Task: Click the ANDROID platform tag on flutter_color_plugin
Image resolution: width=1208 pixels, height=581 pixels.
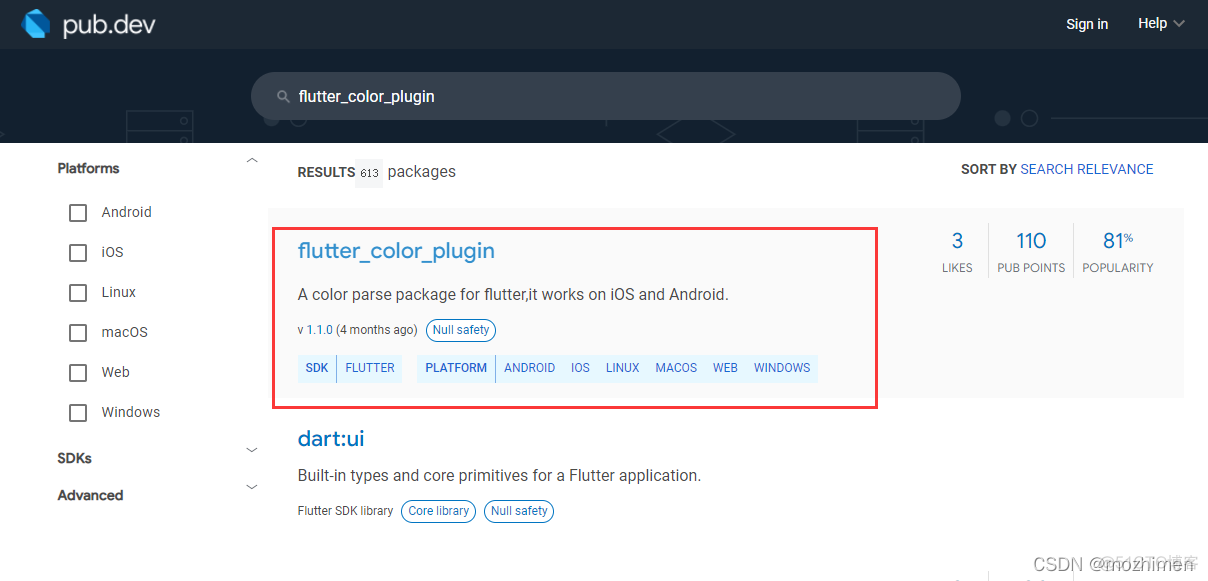Action: click(529, 368)
